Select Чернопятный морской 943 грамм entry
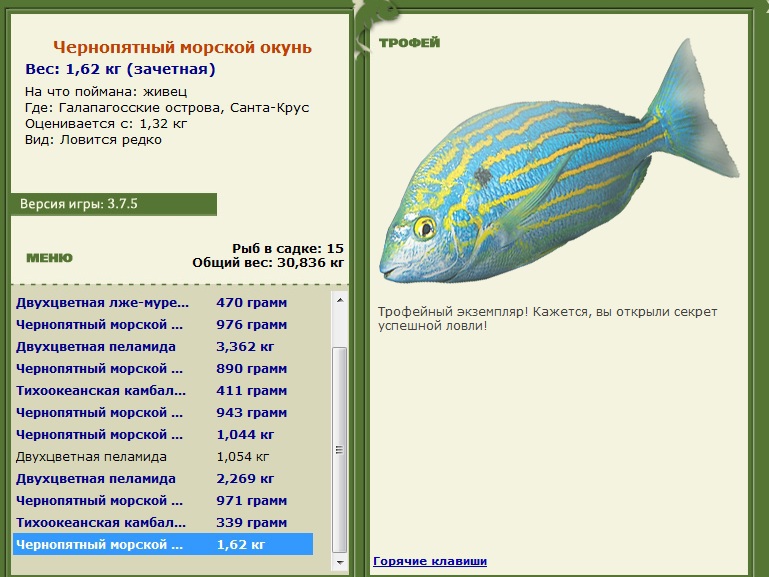Viewport: 769px width, 577px height. [x=162, y=413]
